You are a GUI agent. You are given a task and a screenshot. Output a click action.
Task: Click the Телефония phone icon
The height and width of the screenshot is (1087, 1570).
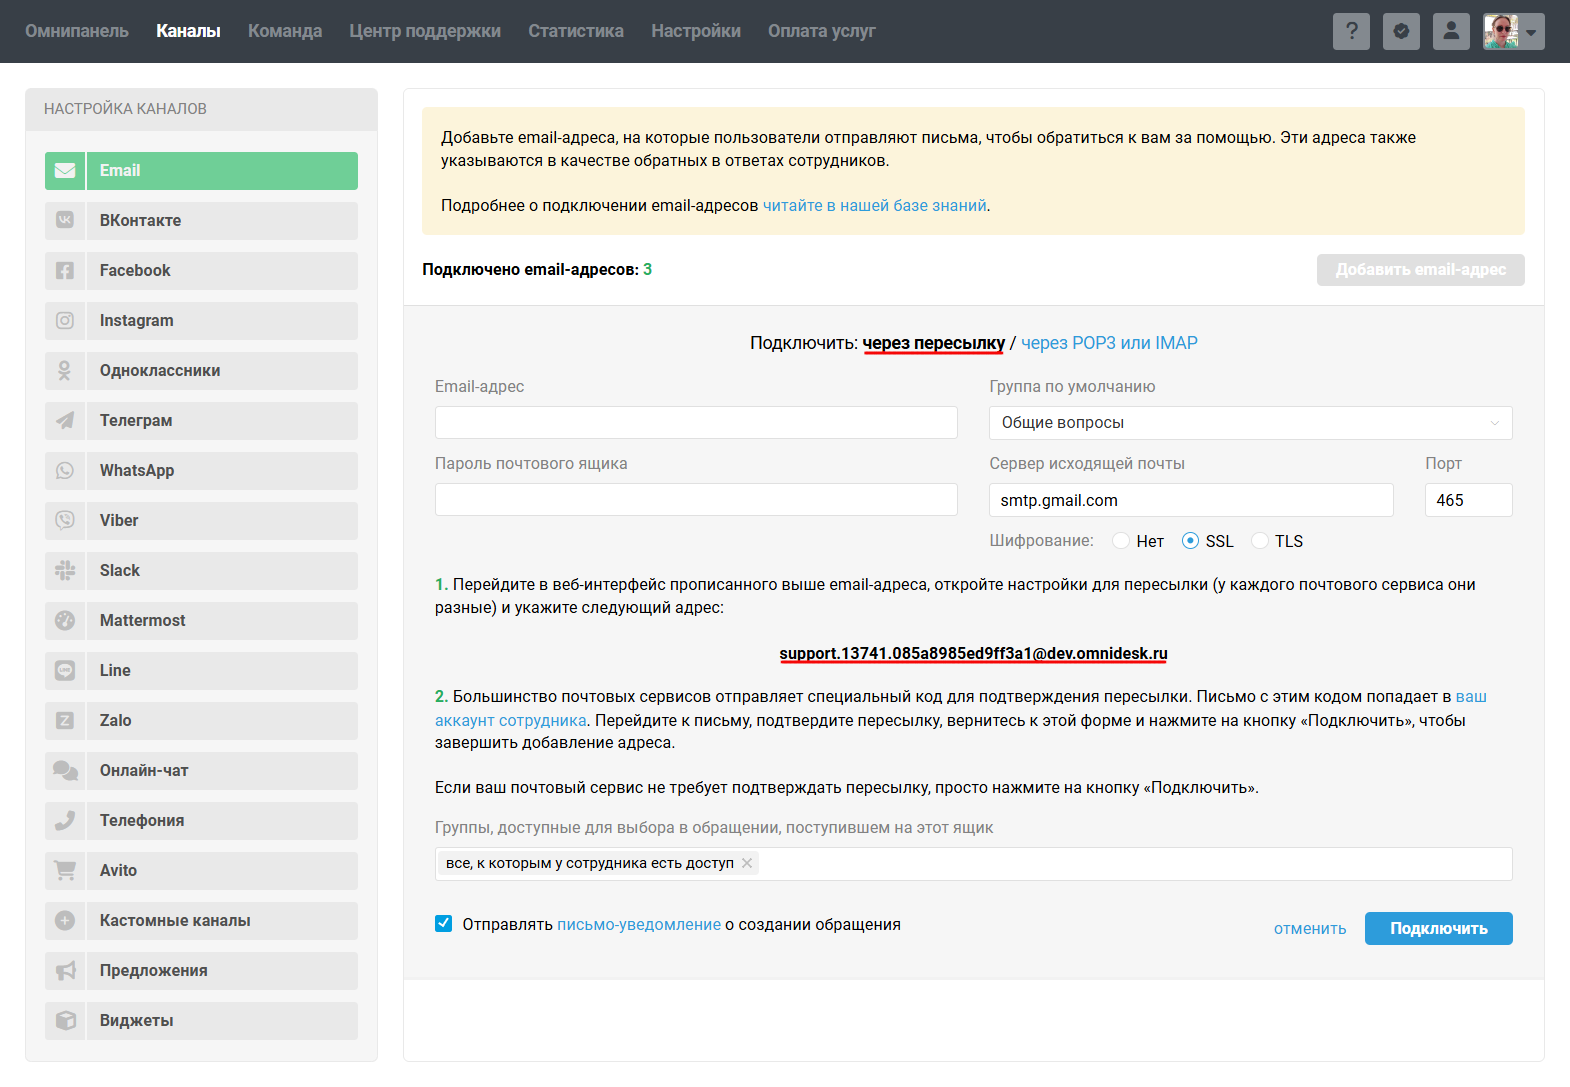pos(65,820)
